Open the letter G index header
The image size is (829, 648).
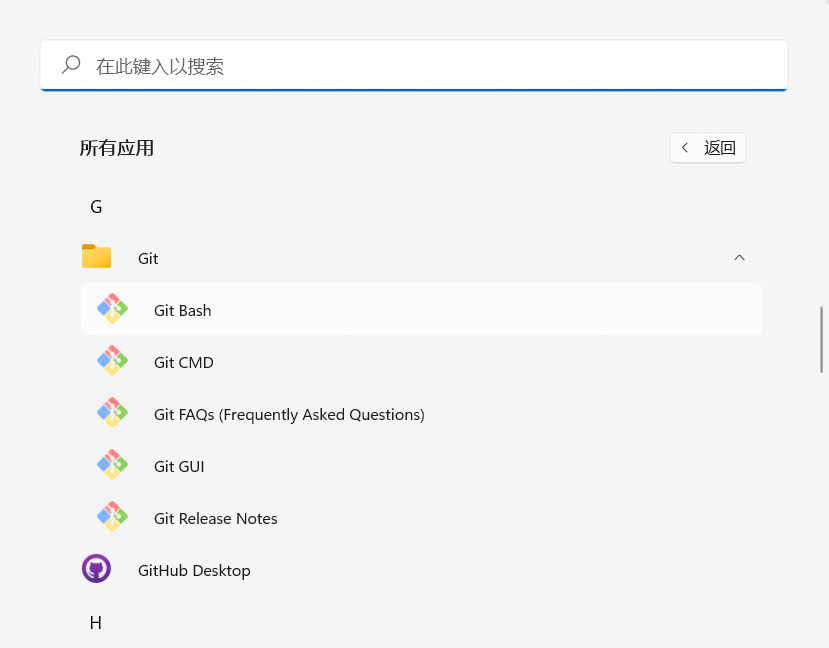tap(96, 207)
